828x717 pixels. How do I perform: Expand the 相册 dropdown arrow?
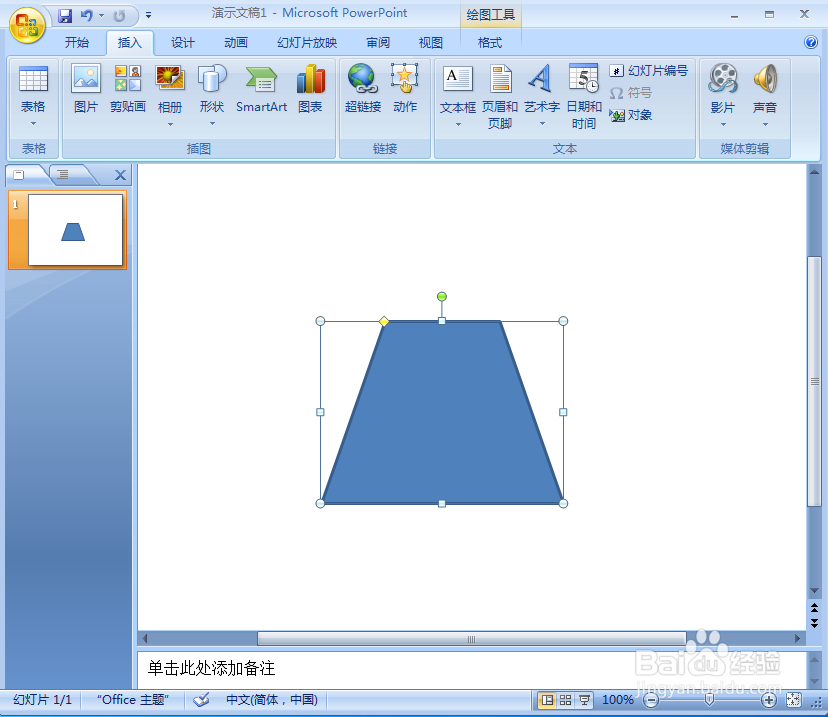tap(170, 124)
